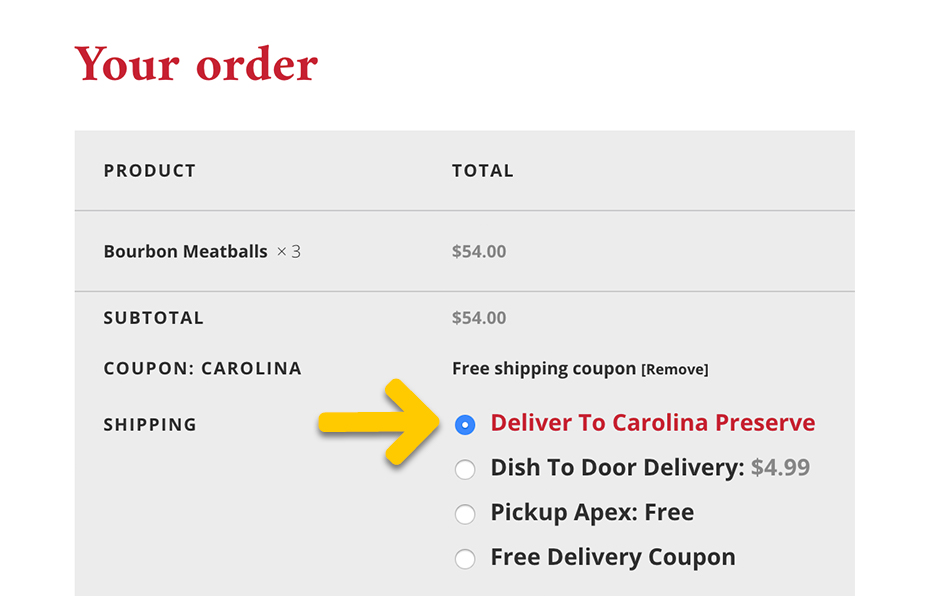This screenshot has width=928, height=596.
Task: Click the Pickup Apex radio circle
Action: [465, 513]
